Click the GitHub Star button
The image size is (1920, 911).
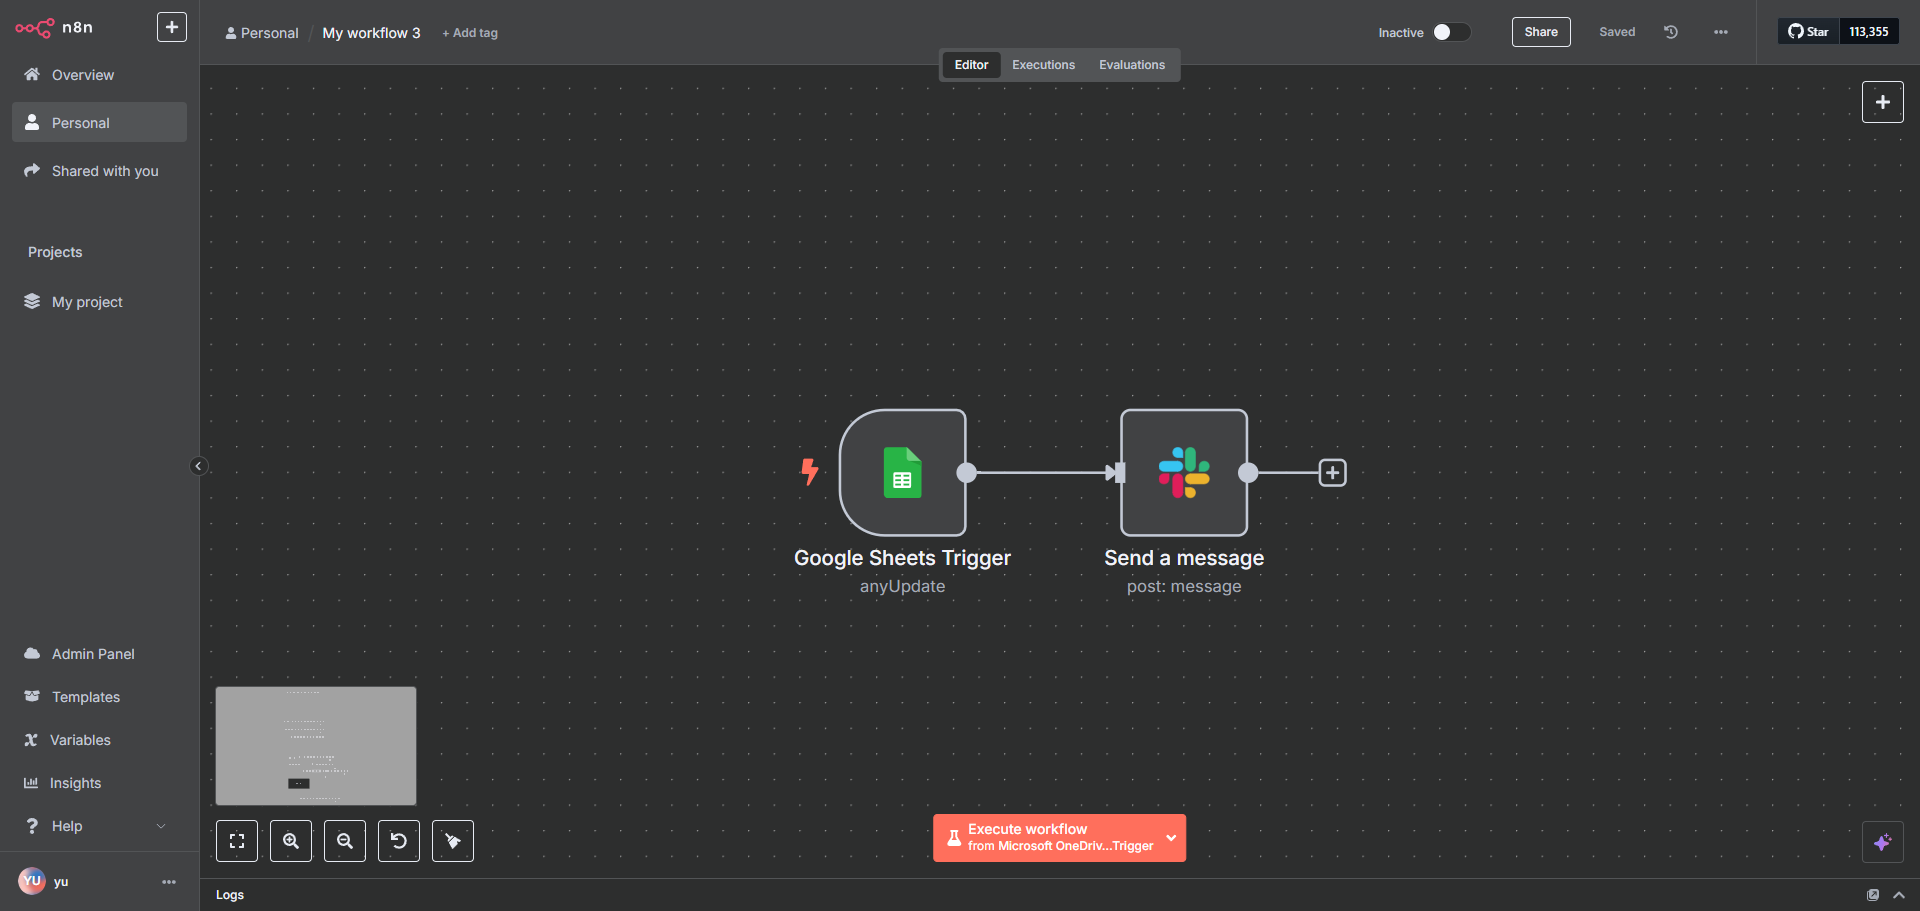point(1809,32)
